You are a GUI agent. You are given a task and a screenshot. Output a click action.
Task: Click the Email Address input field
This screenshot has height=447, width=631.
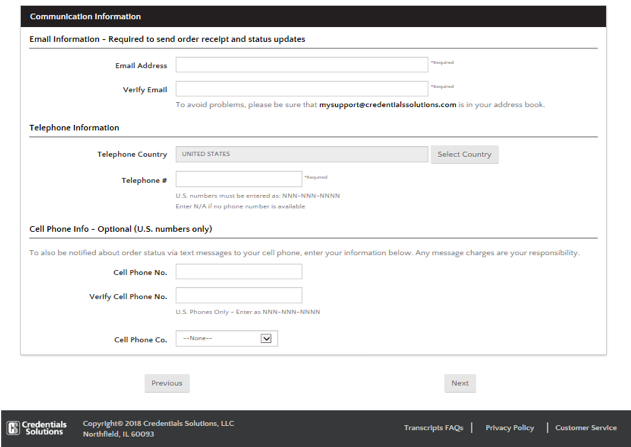click(302, 65)
